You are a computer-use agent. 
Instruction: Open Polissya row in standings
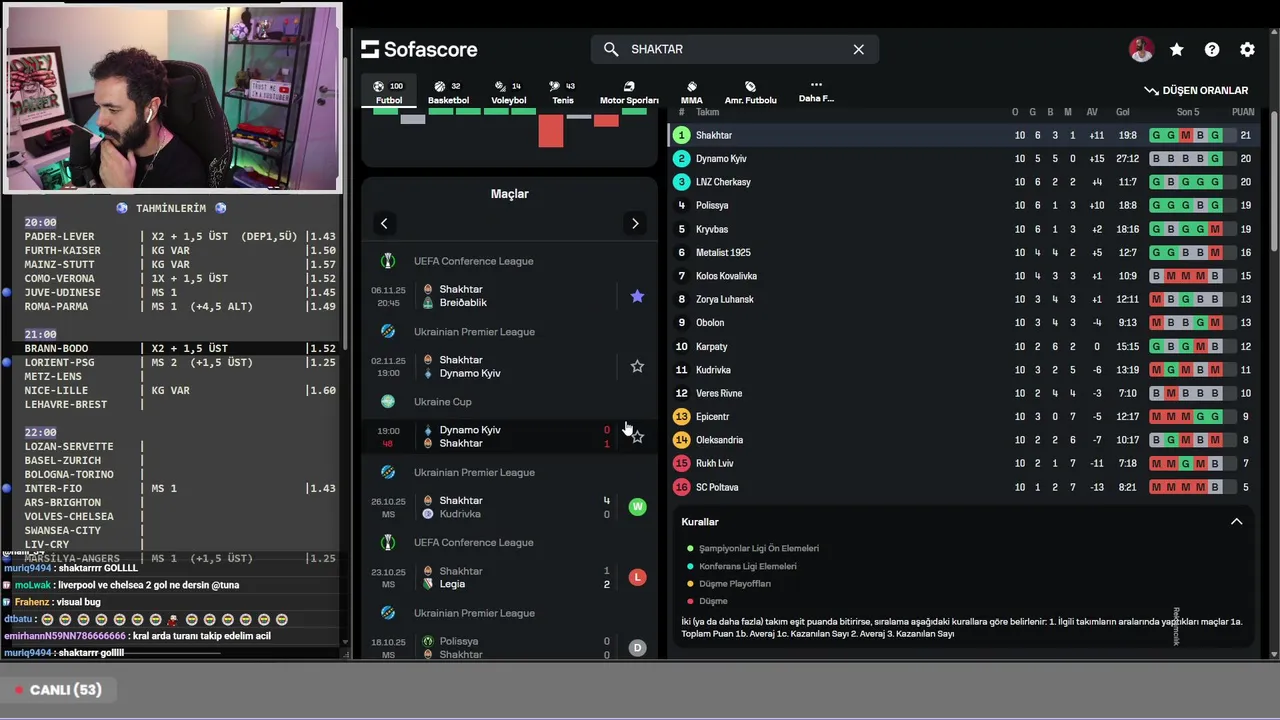[966, 205]
